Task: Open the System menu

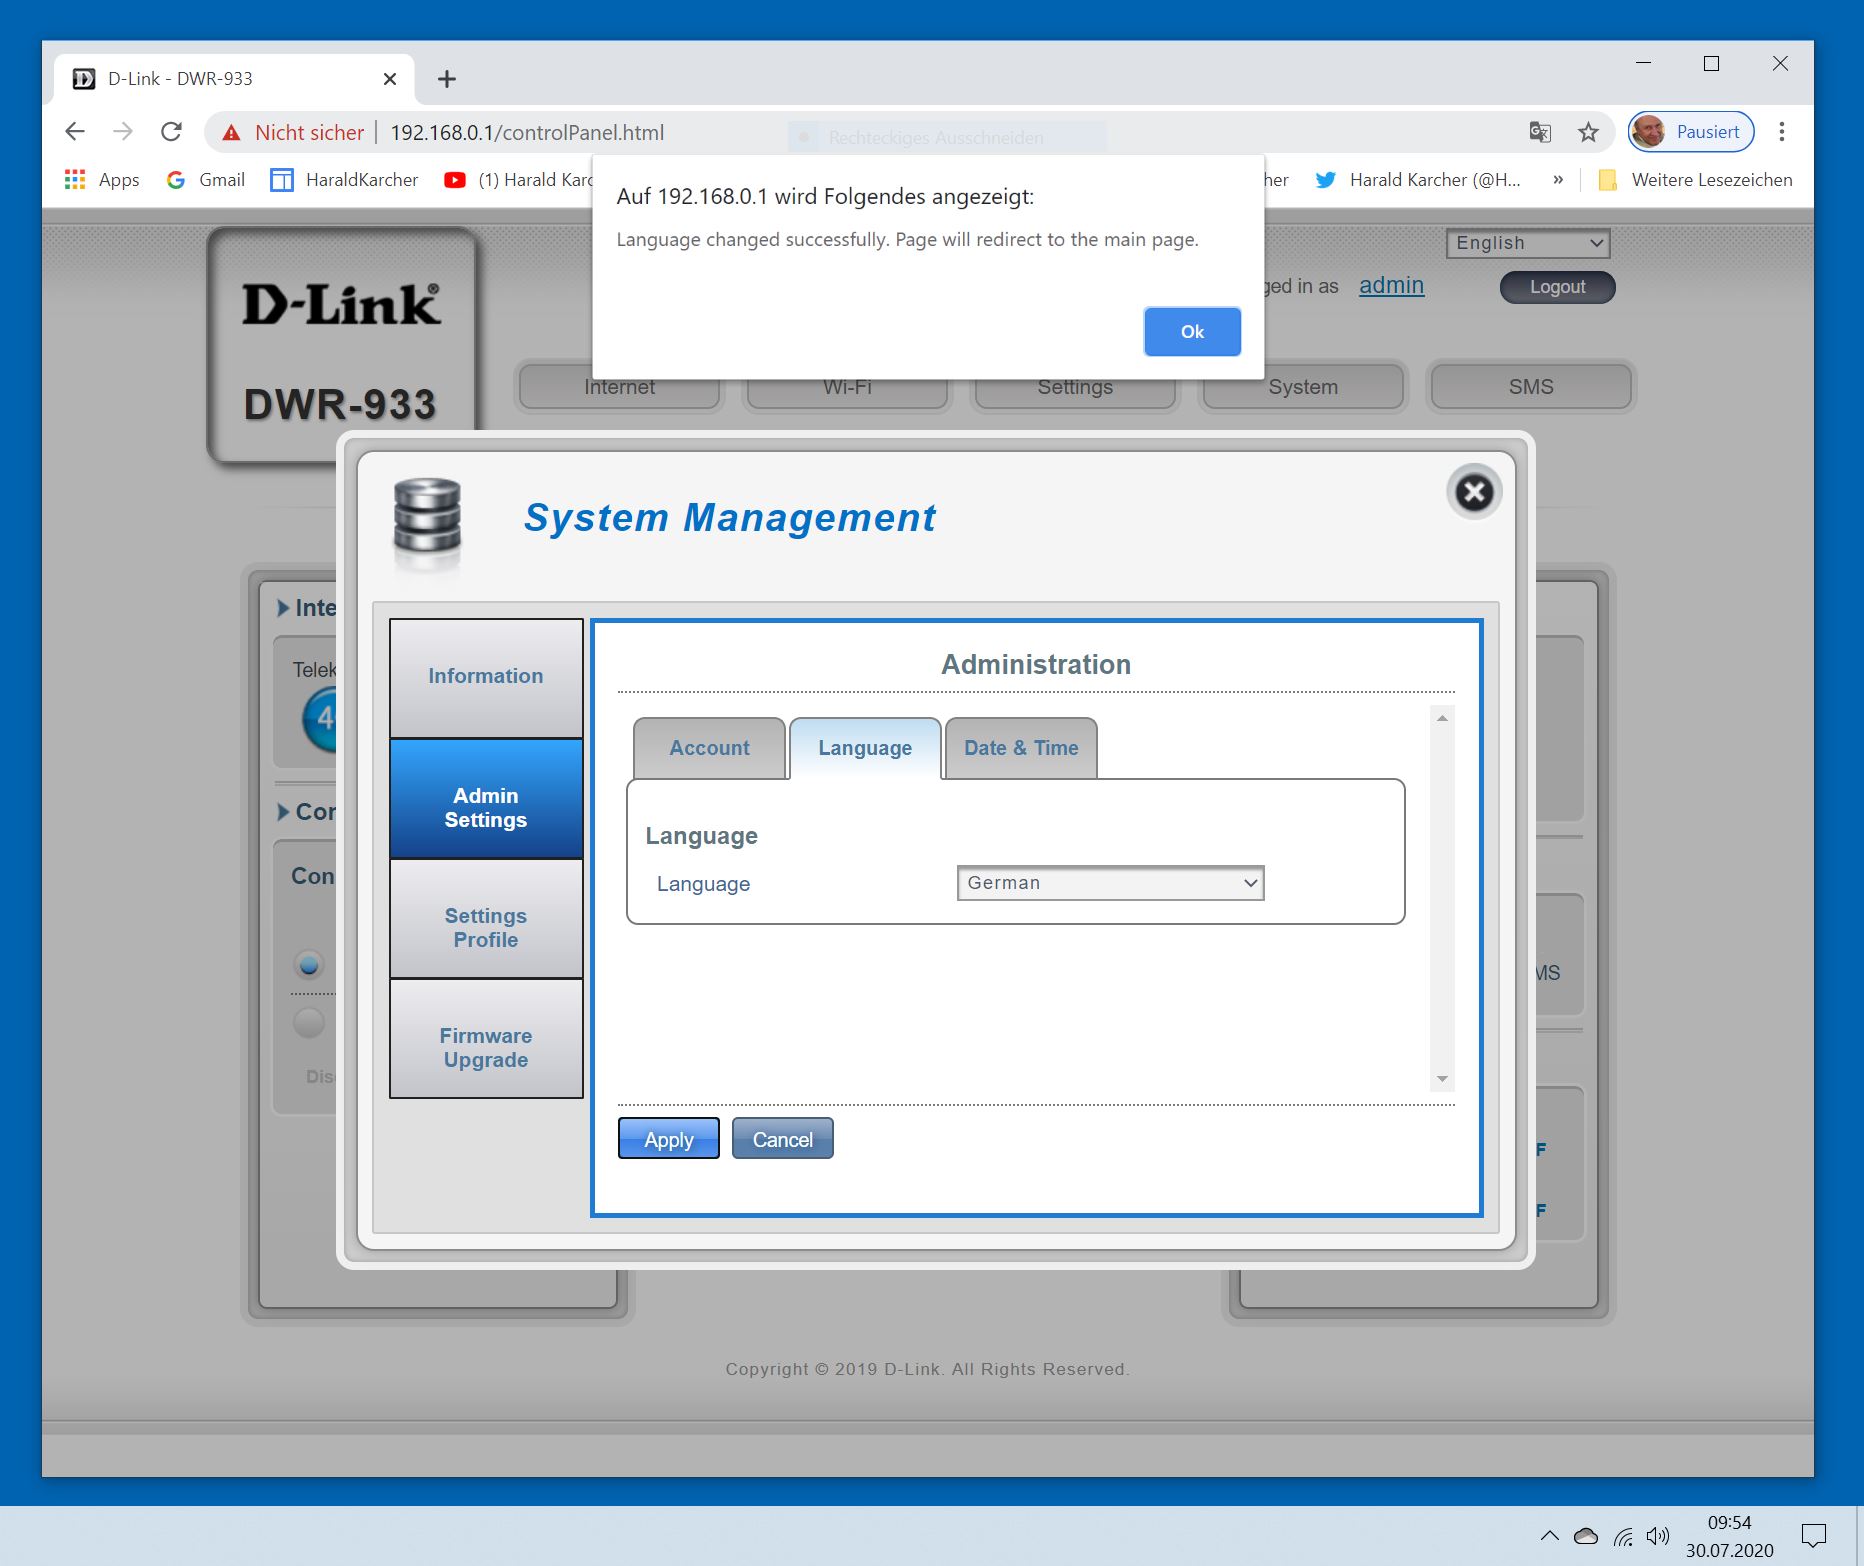Action: 1303,388
